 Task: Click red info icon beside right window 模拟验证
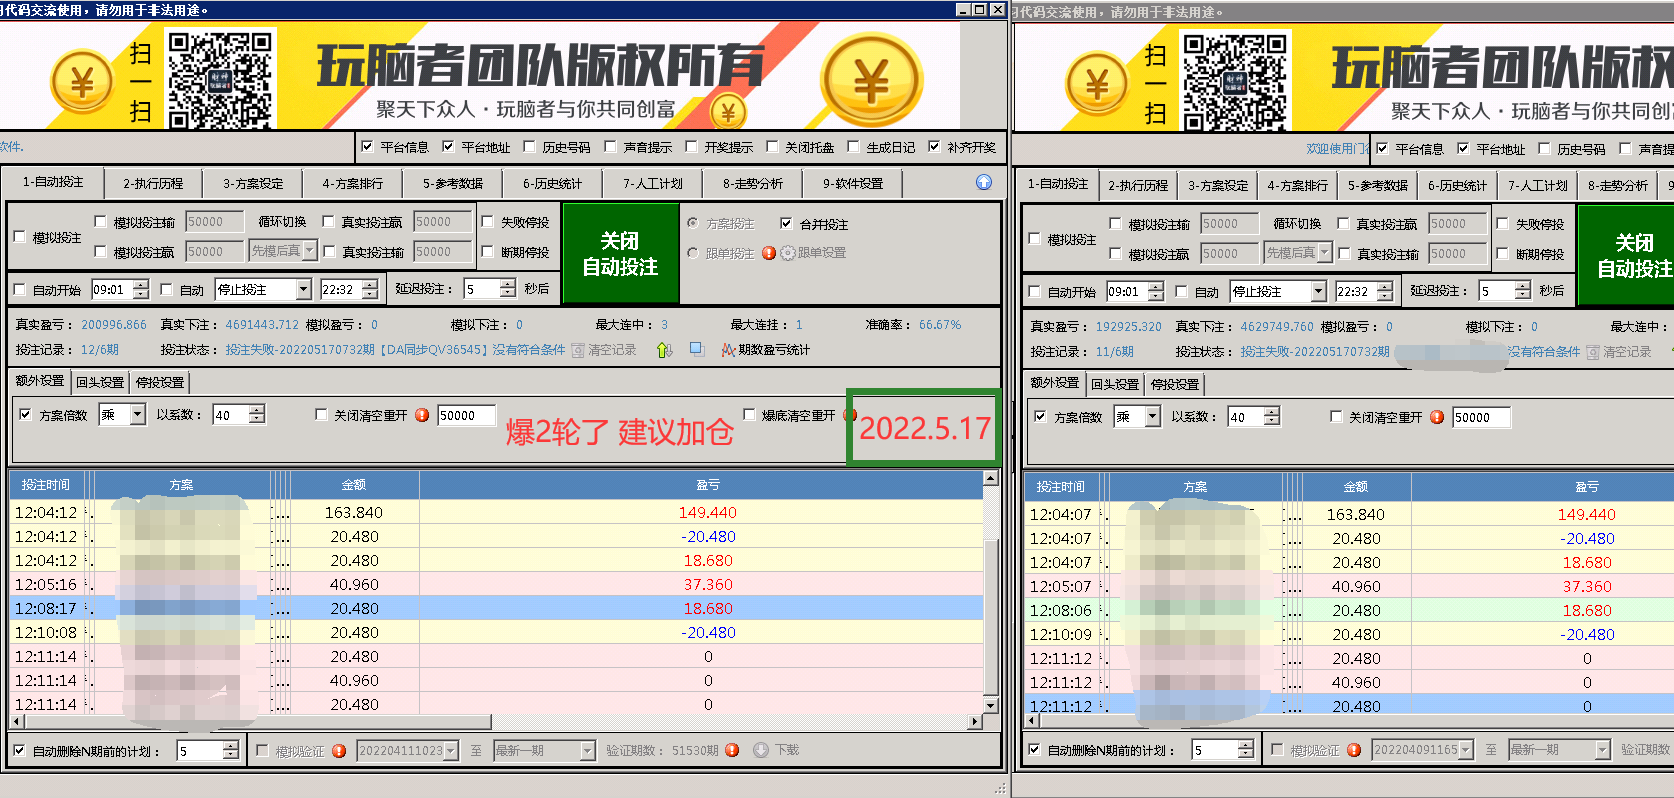pyautogui.click(x=1354, y=750)
